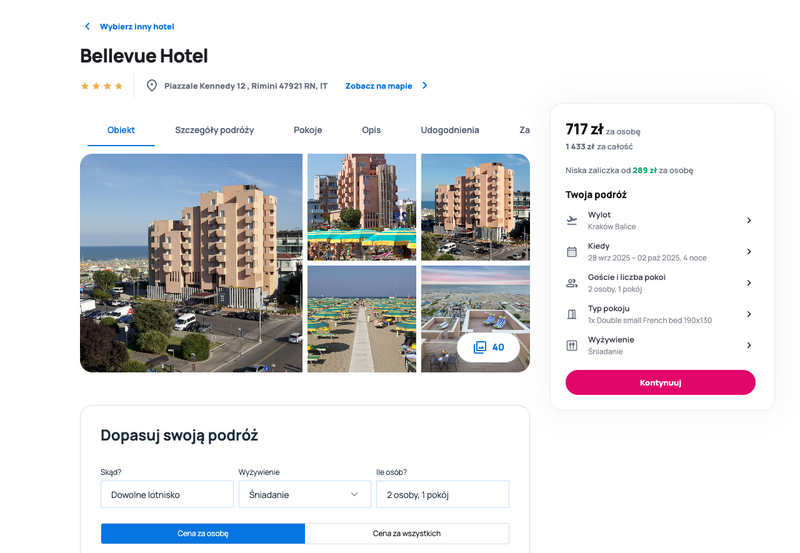Switch to Cena za wszystkich pricing
The image size is (800, 553).
407,534
